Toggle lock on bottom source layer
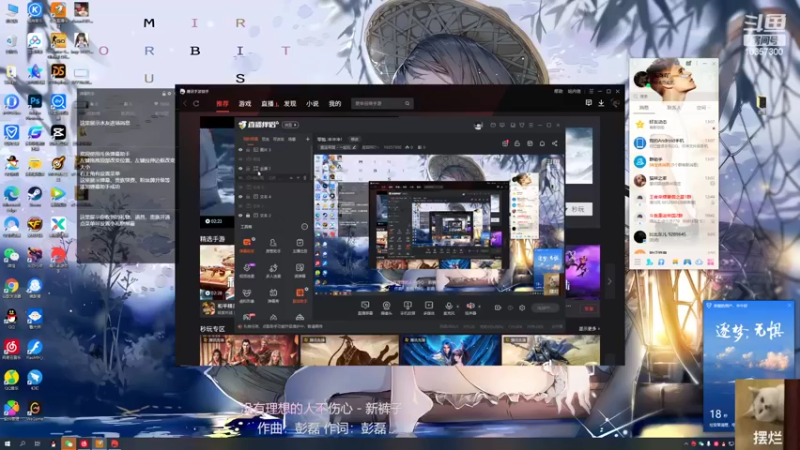This screenshot has height=450, width=800. coord(248,215)
